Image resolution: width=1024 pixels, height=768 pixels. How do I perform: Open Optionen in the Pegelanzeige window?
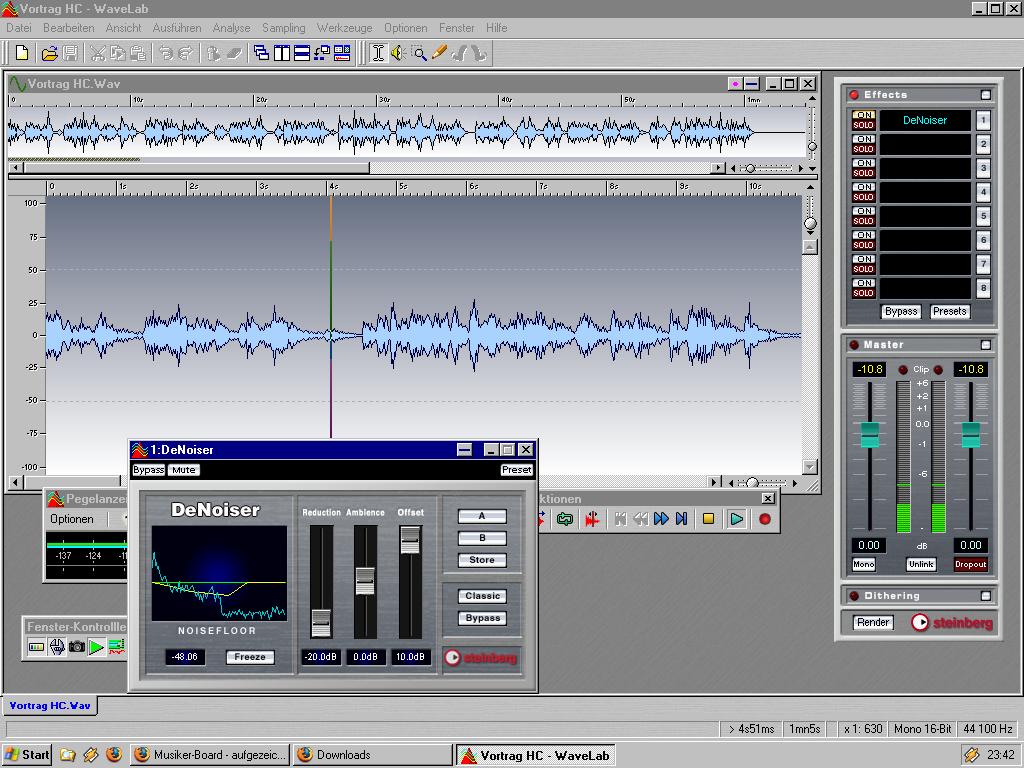[72, 519]
